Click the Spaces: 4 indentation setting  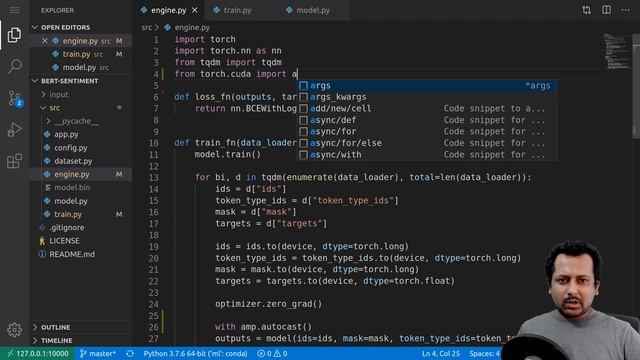(x=484, y=353)
